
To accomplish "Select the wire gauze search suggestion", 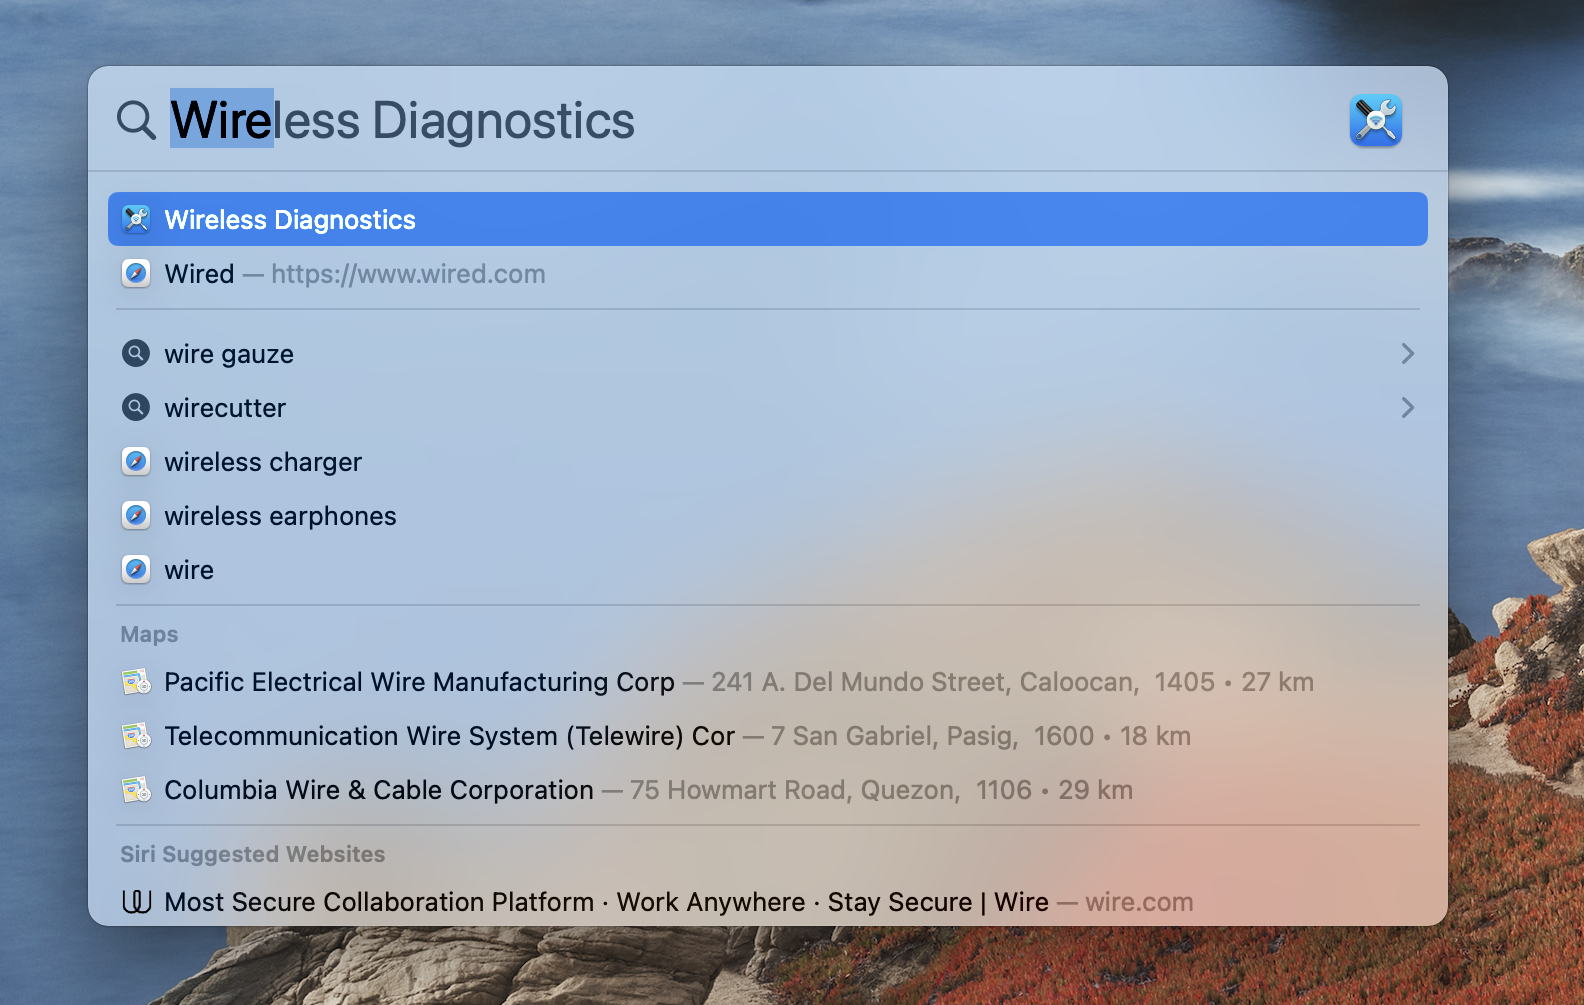I will [x=768, y=353].
